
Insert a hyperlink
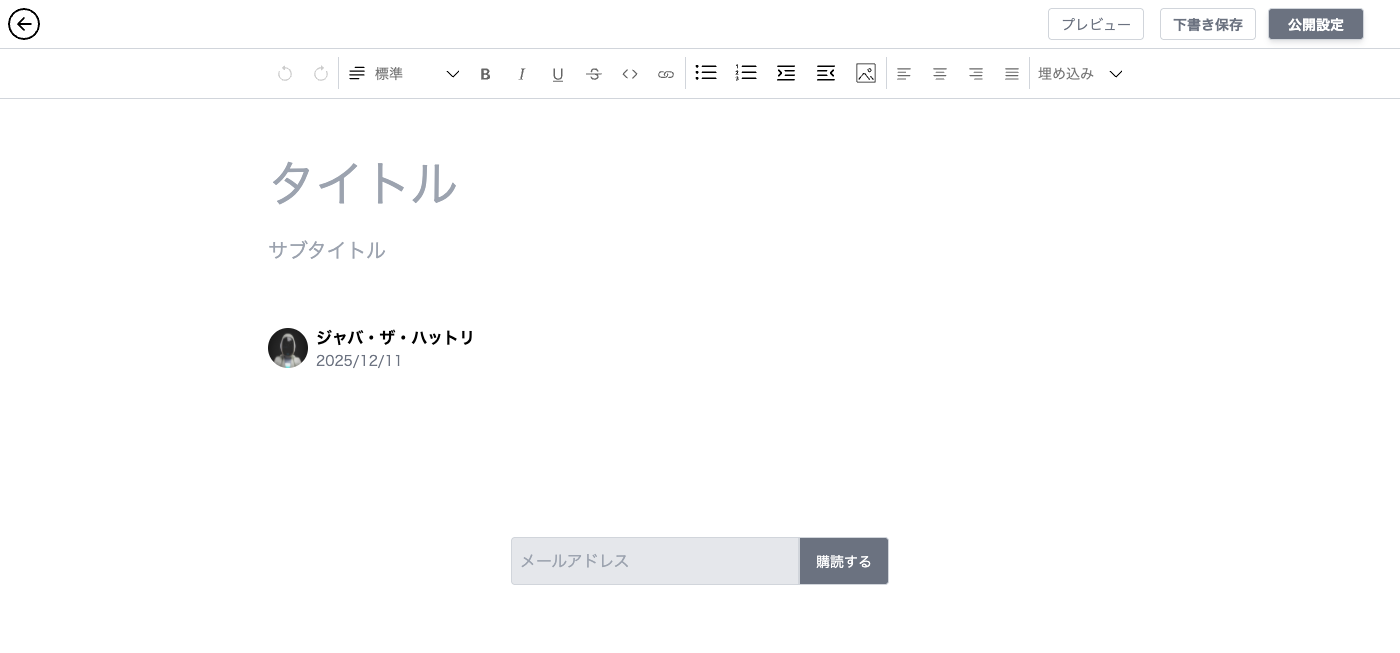tap(666, 74)
